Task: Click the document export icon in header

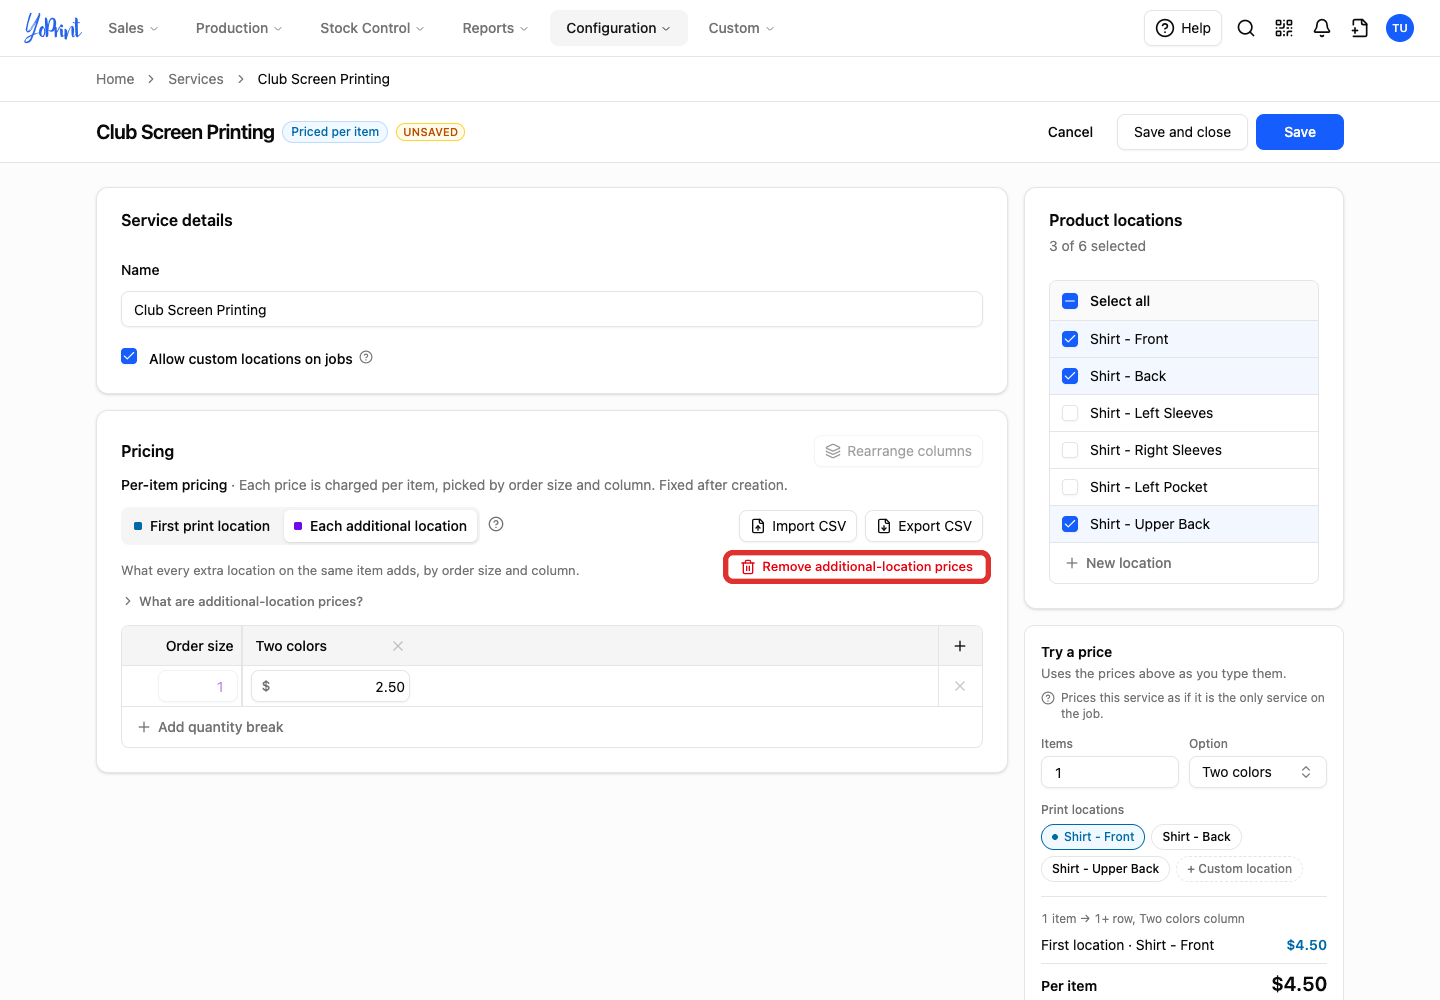Action: [x=1360, y=28]
